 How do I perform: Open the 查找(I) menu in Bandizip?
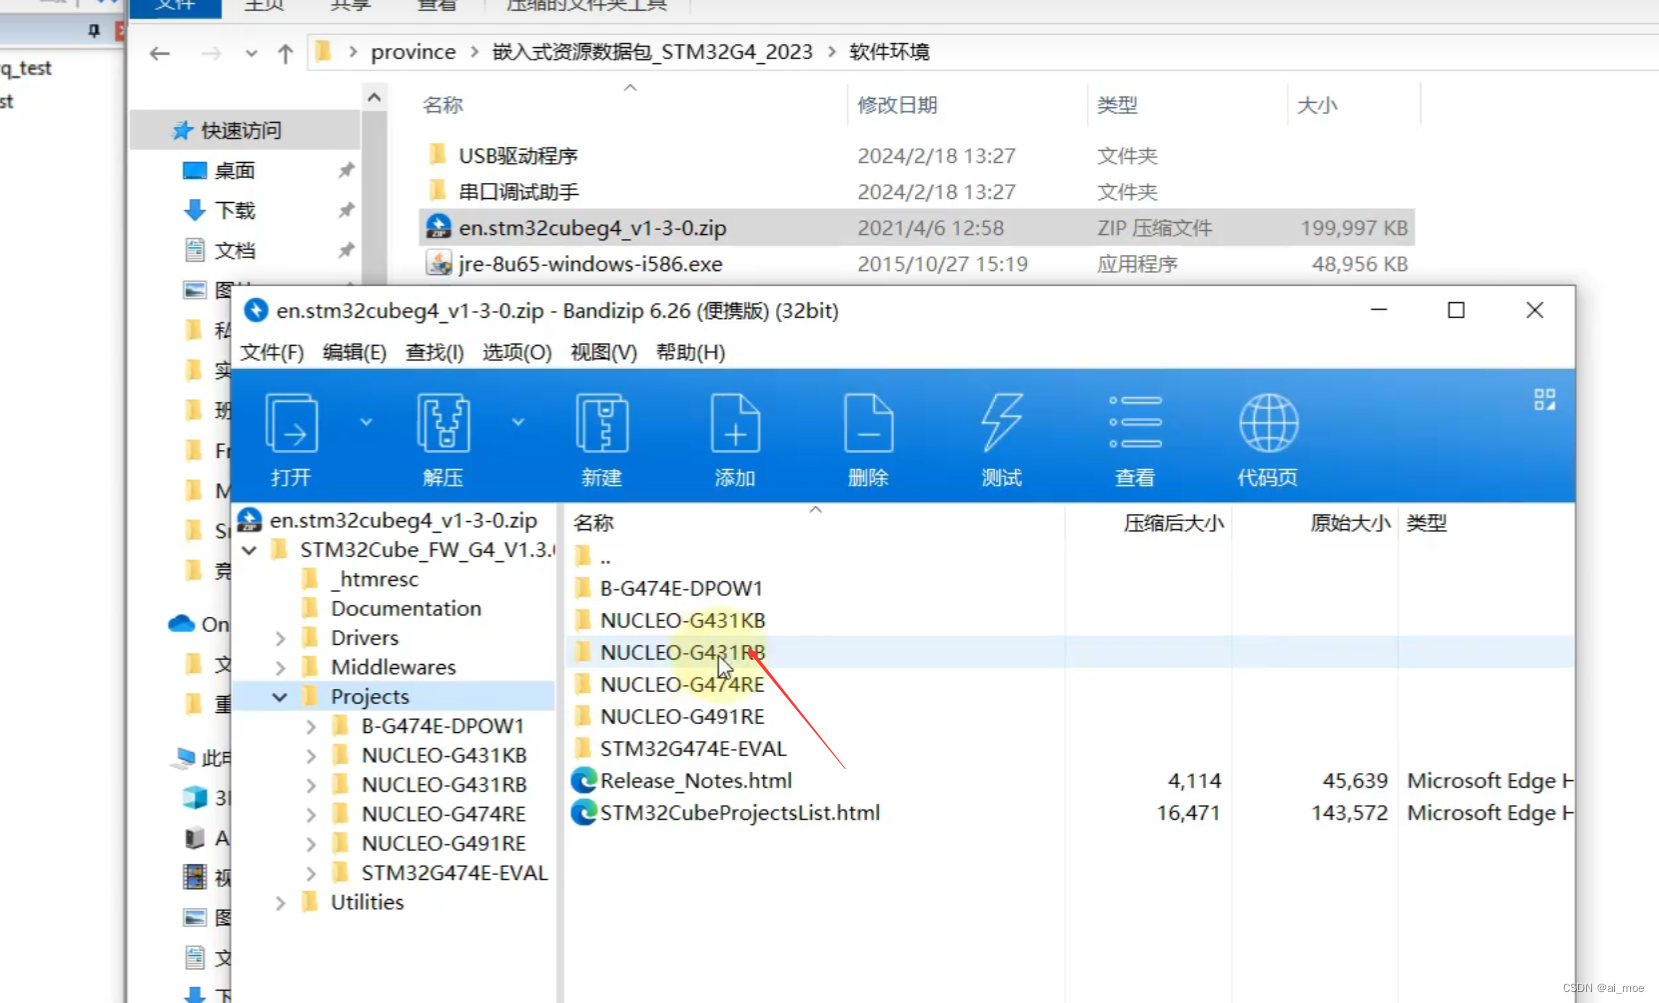pos(434,352)
